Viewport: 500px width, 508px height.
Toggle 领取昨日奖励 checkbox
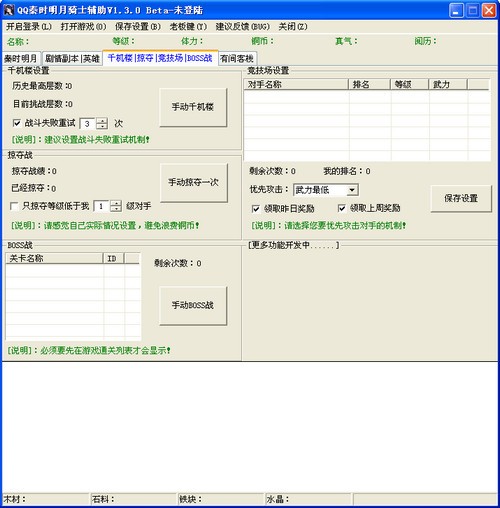click(256, 209)
